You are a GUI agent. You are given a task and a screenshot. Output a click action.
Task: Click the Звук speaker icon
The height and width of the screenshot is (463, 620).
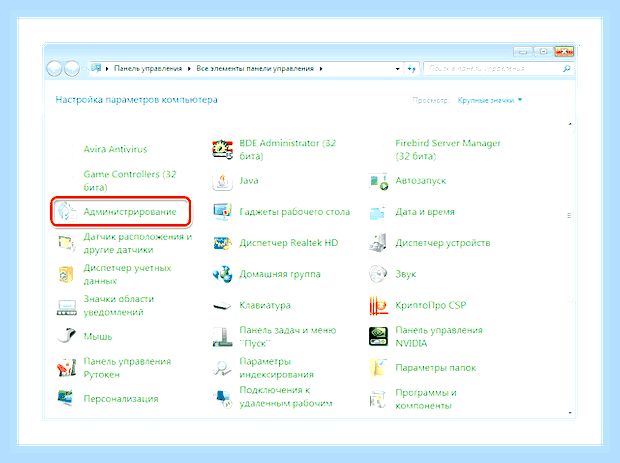point(378,274)
